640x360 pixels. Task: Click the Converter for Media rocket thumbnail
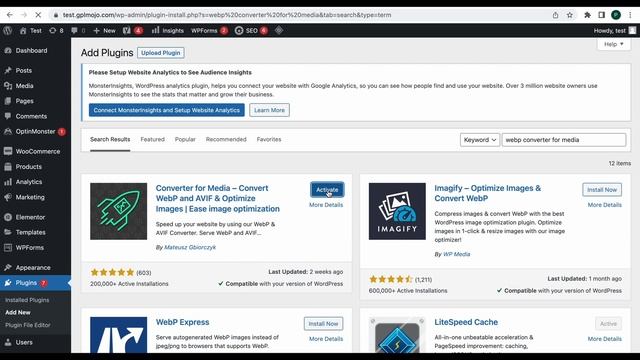coord(118,211)
